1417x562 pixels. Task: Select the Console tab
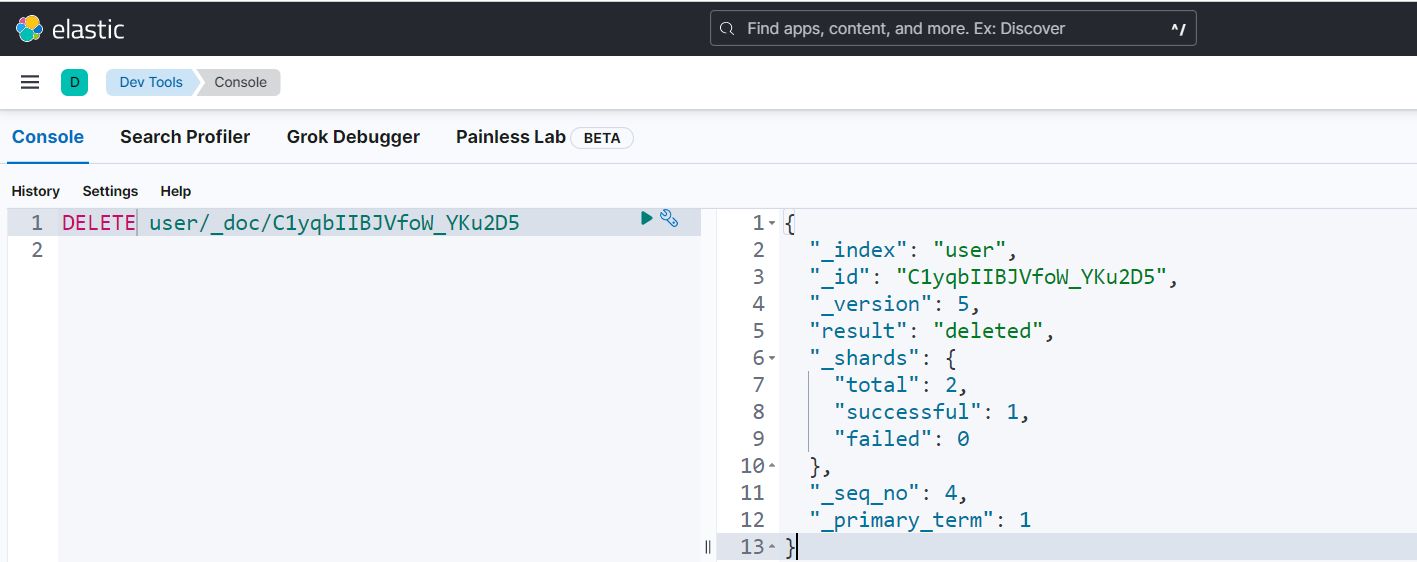(48, 137)
